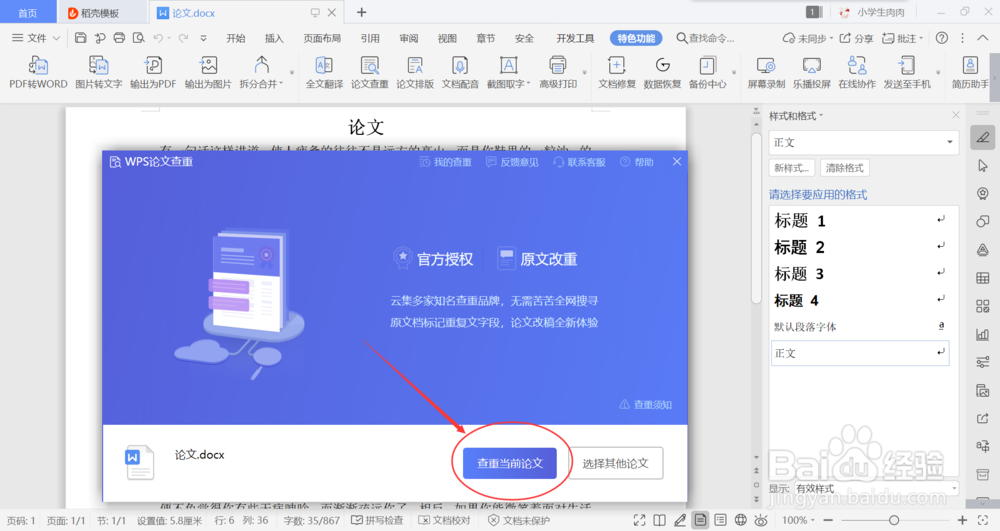Click the undo arrow icon
The image size is (1000, 531).
pos(158,38)
